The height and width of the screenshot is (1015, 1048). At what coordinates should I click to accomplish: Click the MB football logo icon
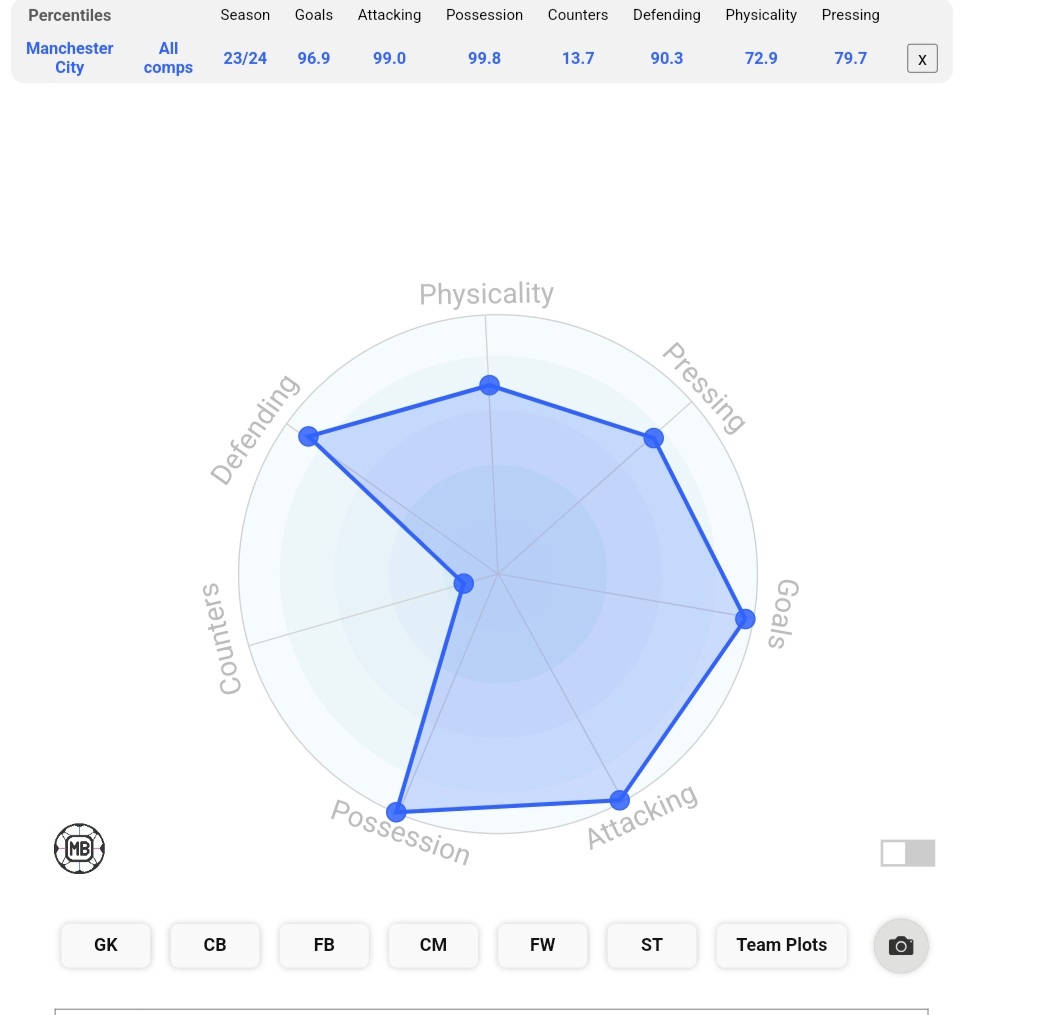tap(79, 849)
